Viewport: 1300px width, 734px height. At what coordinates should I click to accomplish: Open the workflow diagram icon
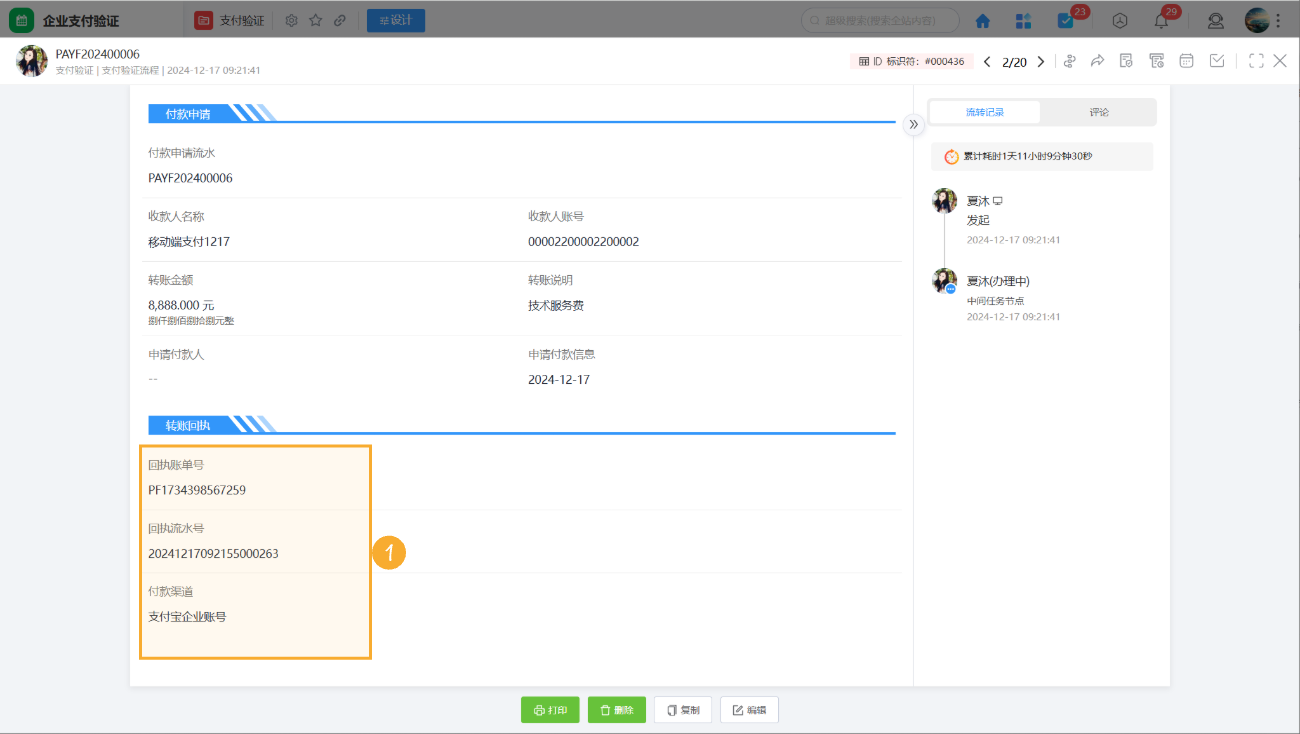[x=1069, y=61]
